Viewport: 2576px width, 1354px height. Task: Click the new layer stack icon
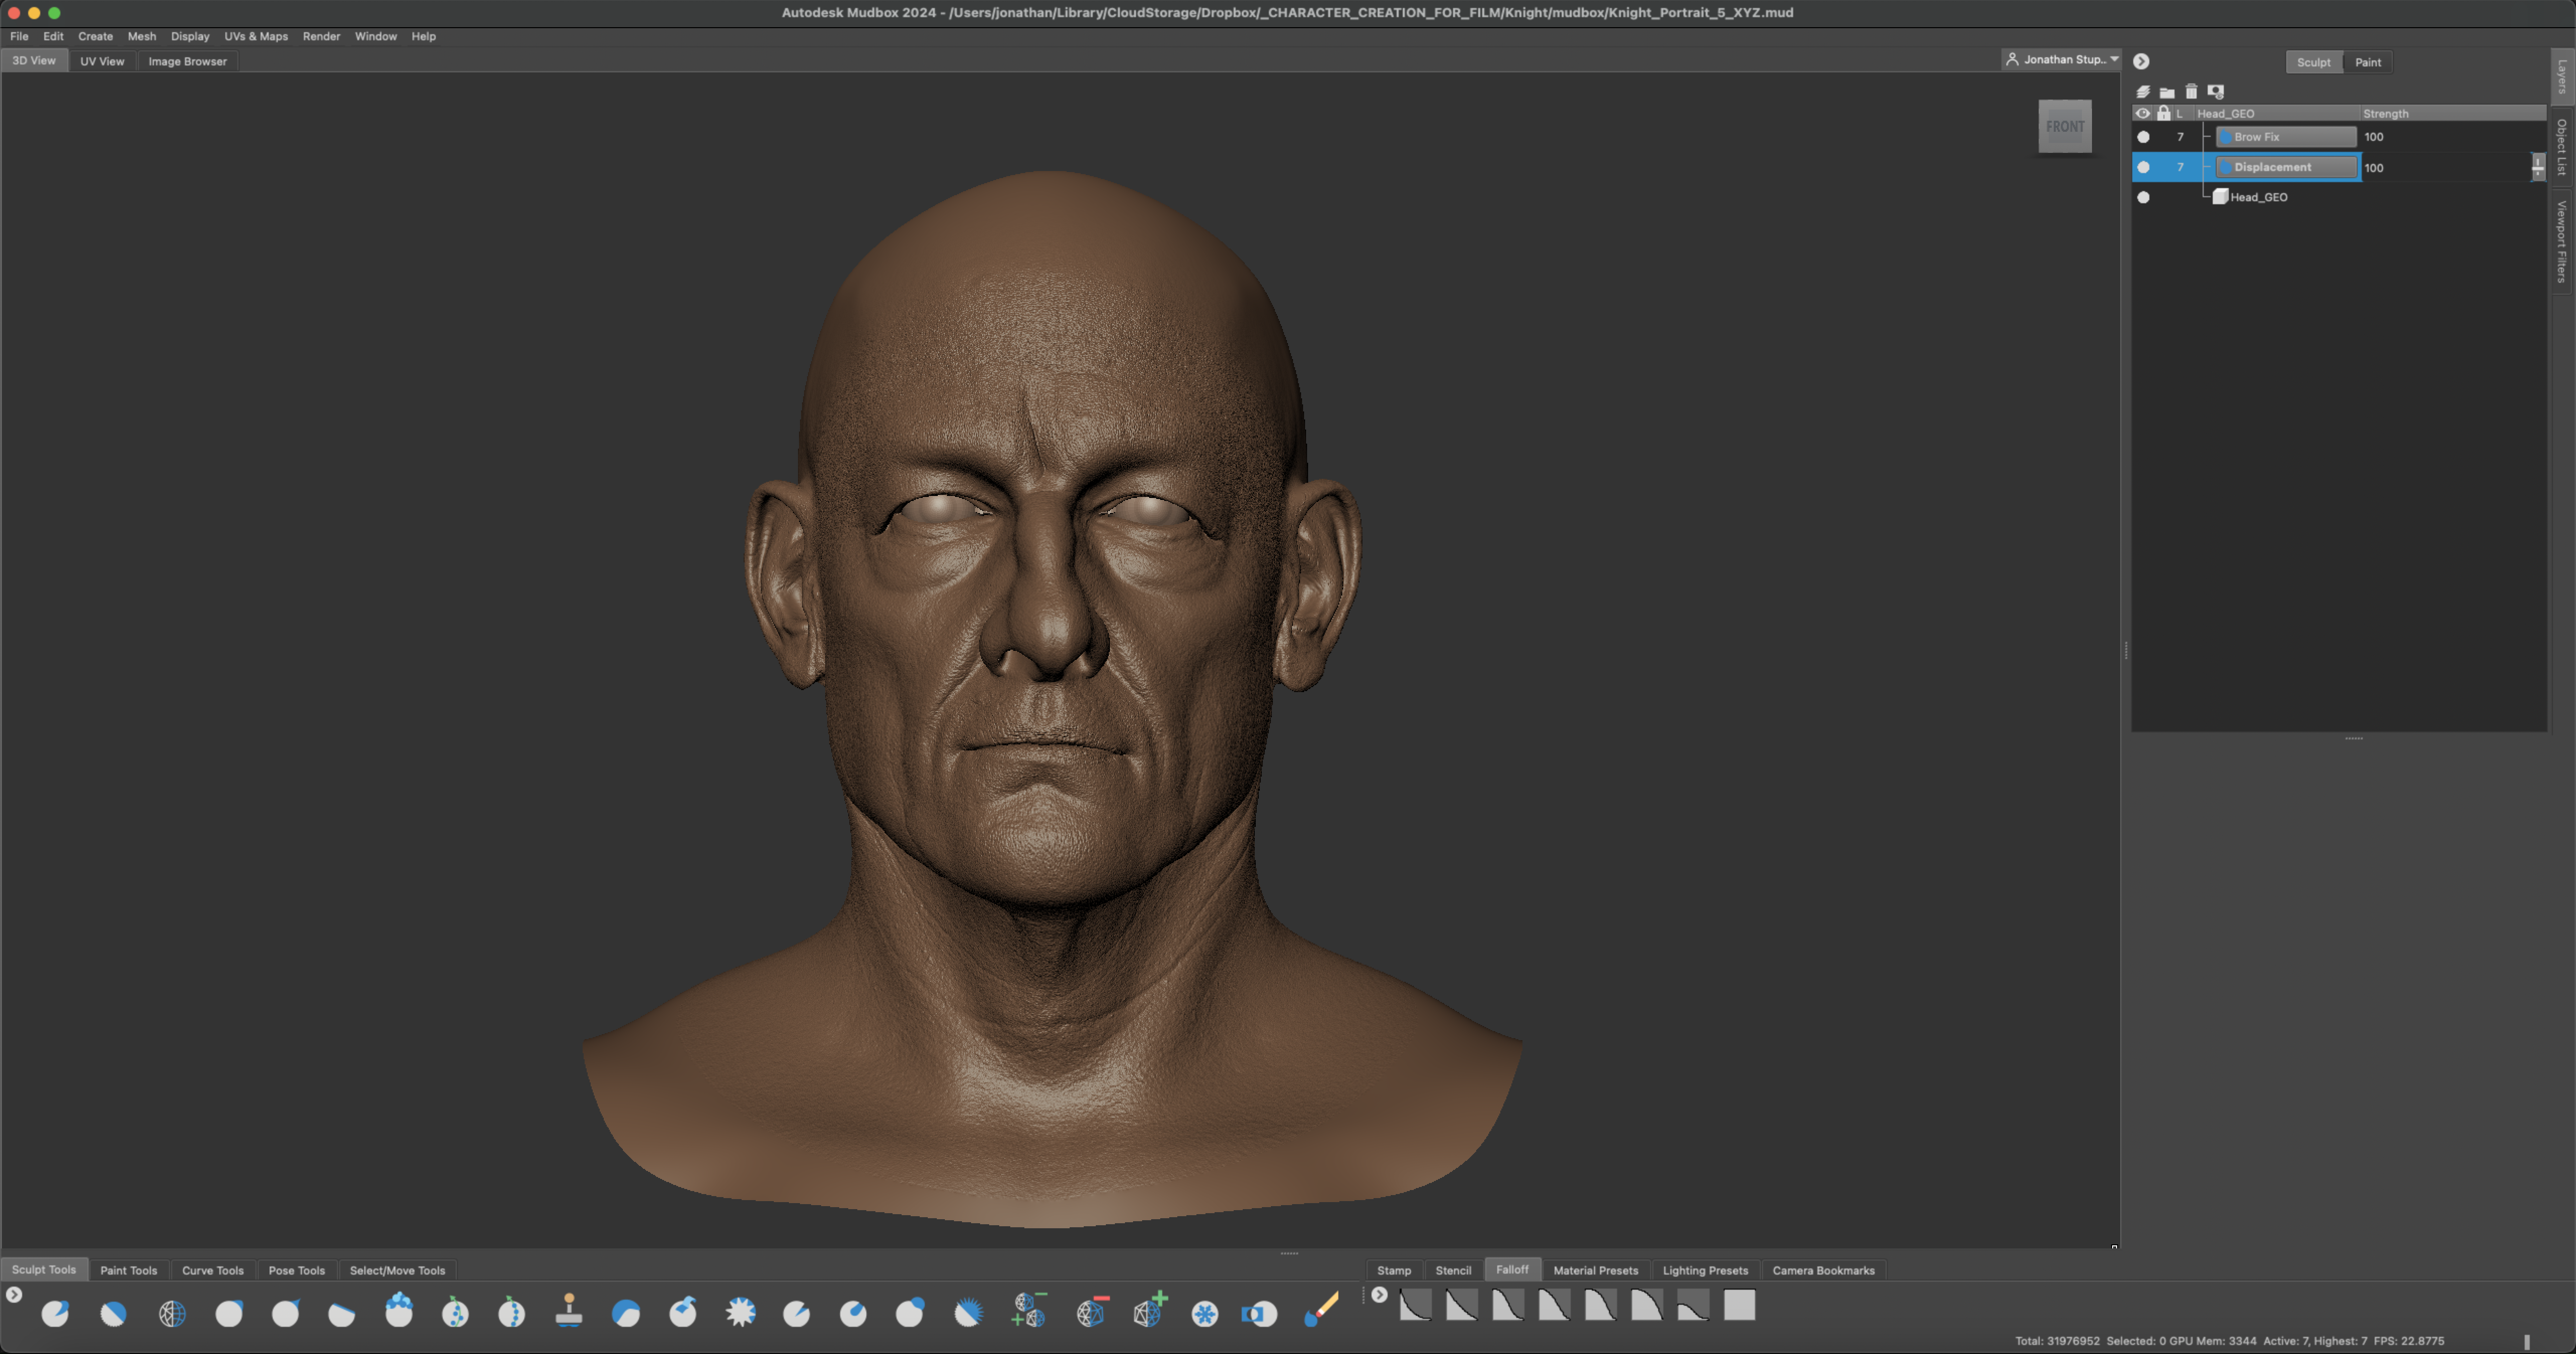(x=2143, y=91)
